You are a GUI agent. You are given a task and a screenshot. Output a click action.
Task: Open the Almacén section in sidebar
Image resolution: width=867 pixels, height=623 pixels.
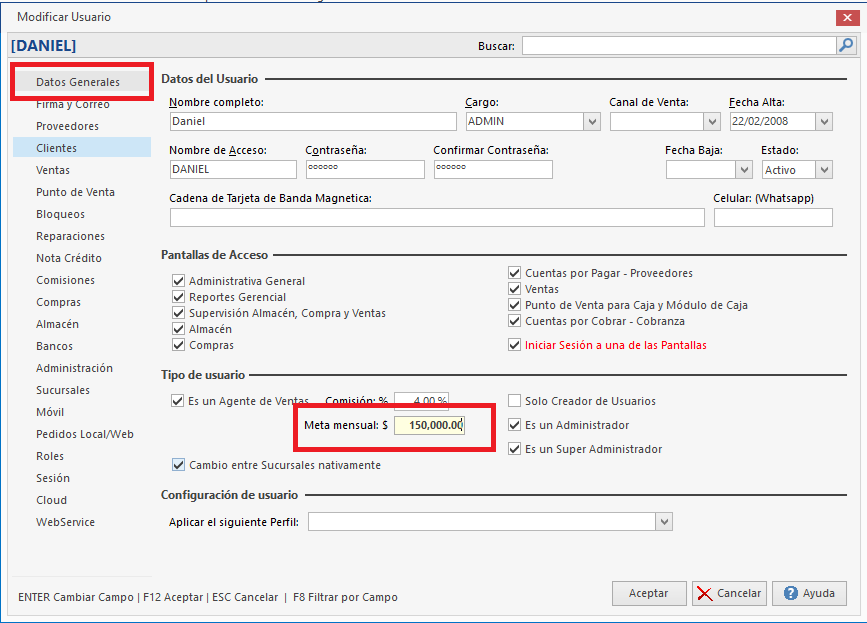tap(82, 324)
